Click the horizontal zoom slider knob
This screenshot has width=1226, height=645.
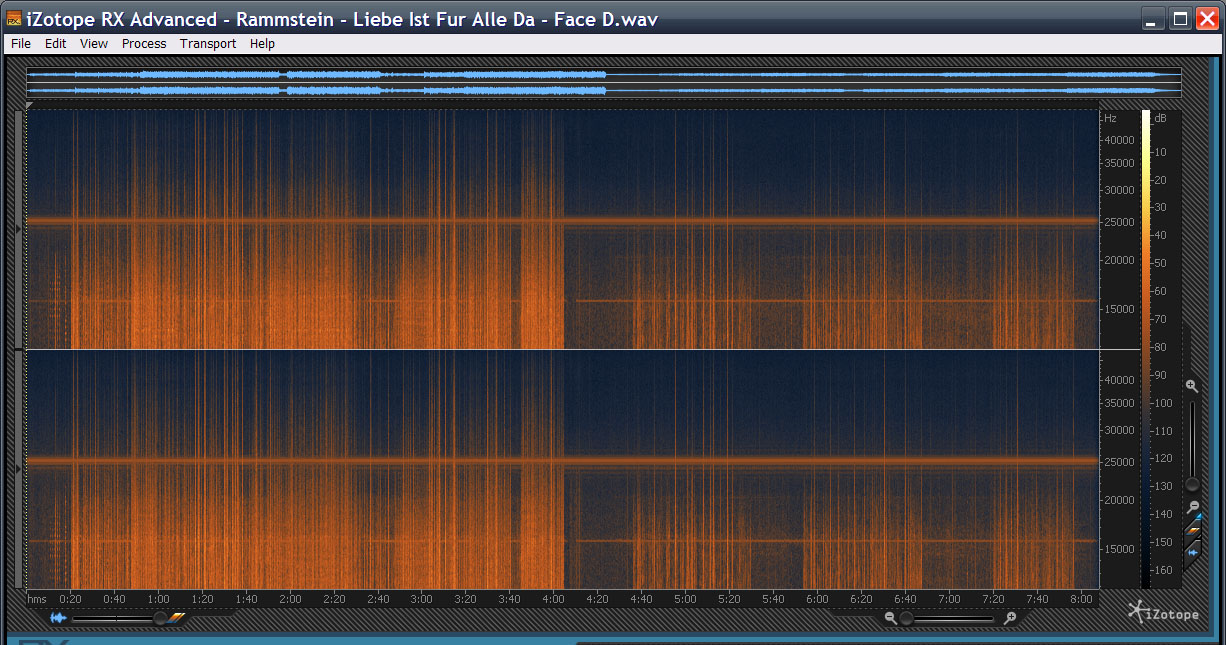906,619
